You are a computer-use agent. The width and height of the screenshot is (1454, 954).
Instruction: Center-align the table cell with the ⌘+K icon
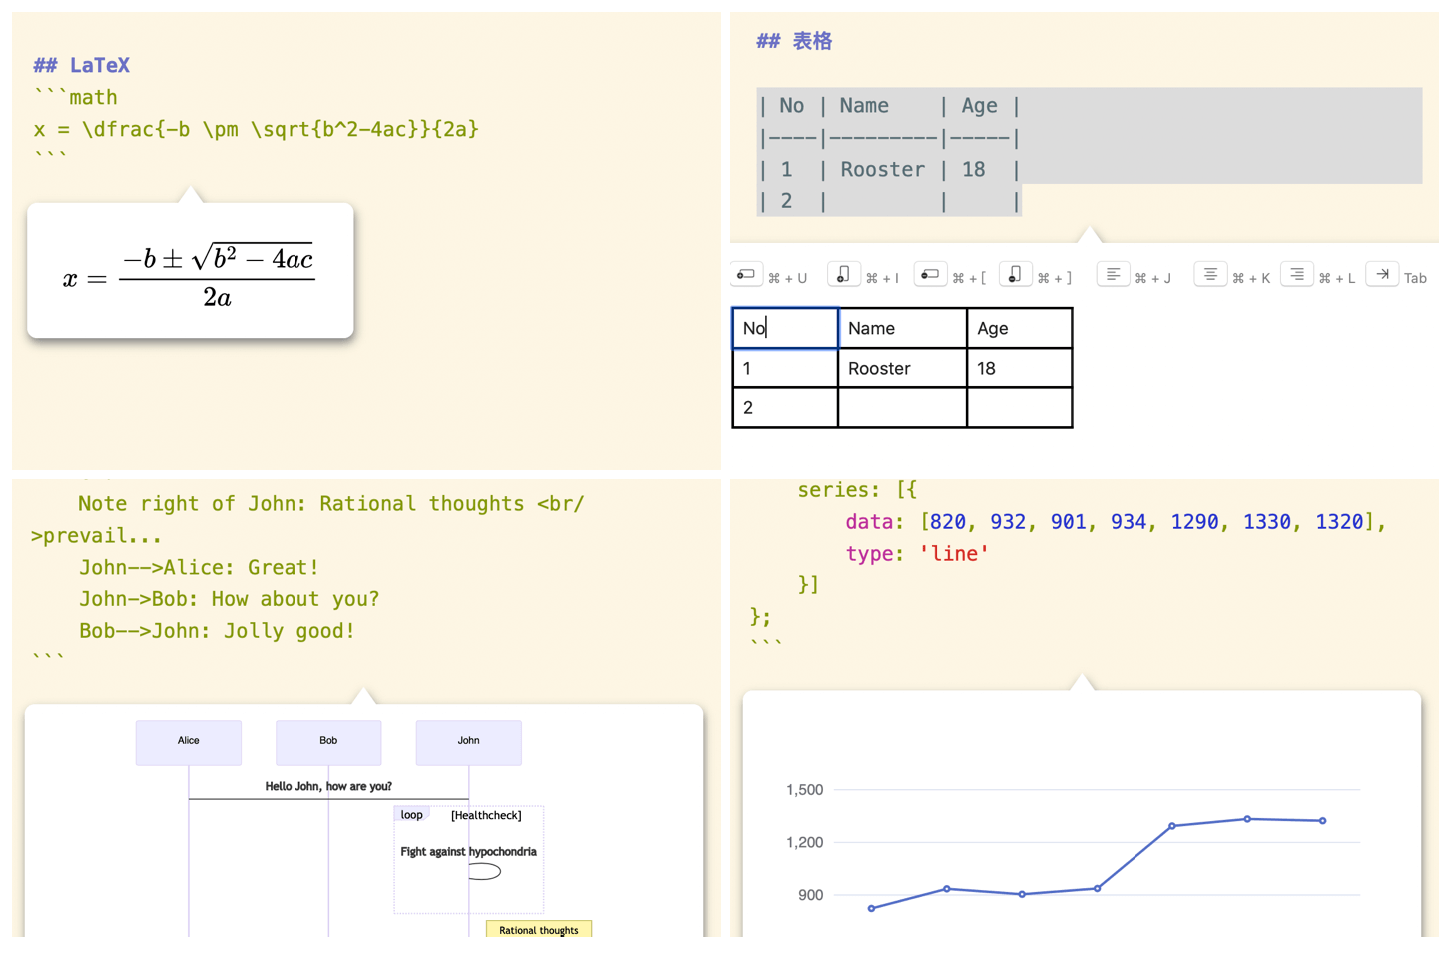click(x=1210, y=275)
